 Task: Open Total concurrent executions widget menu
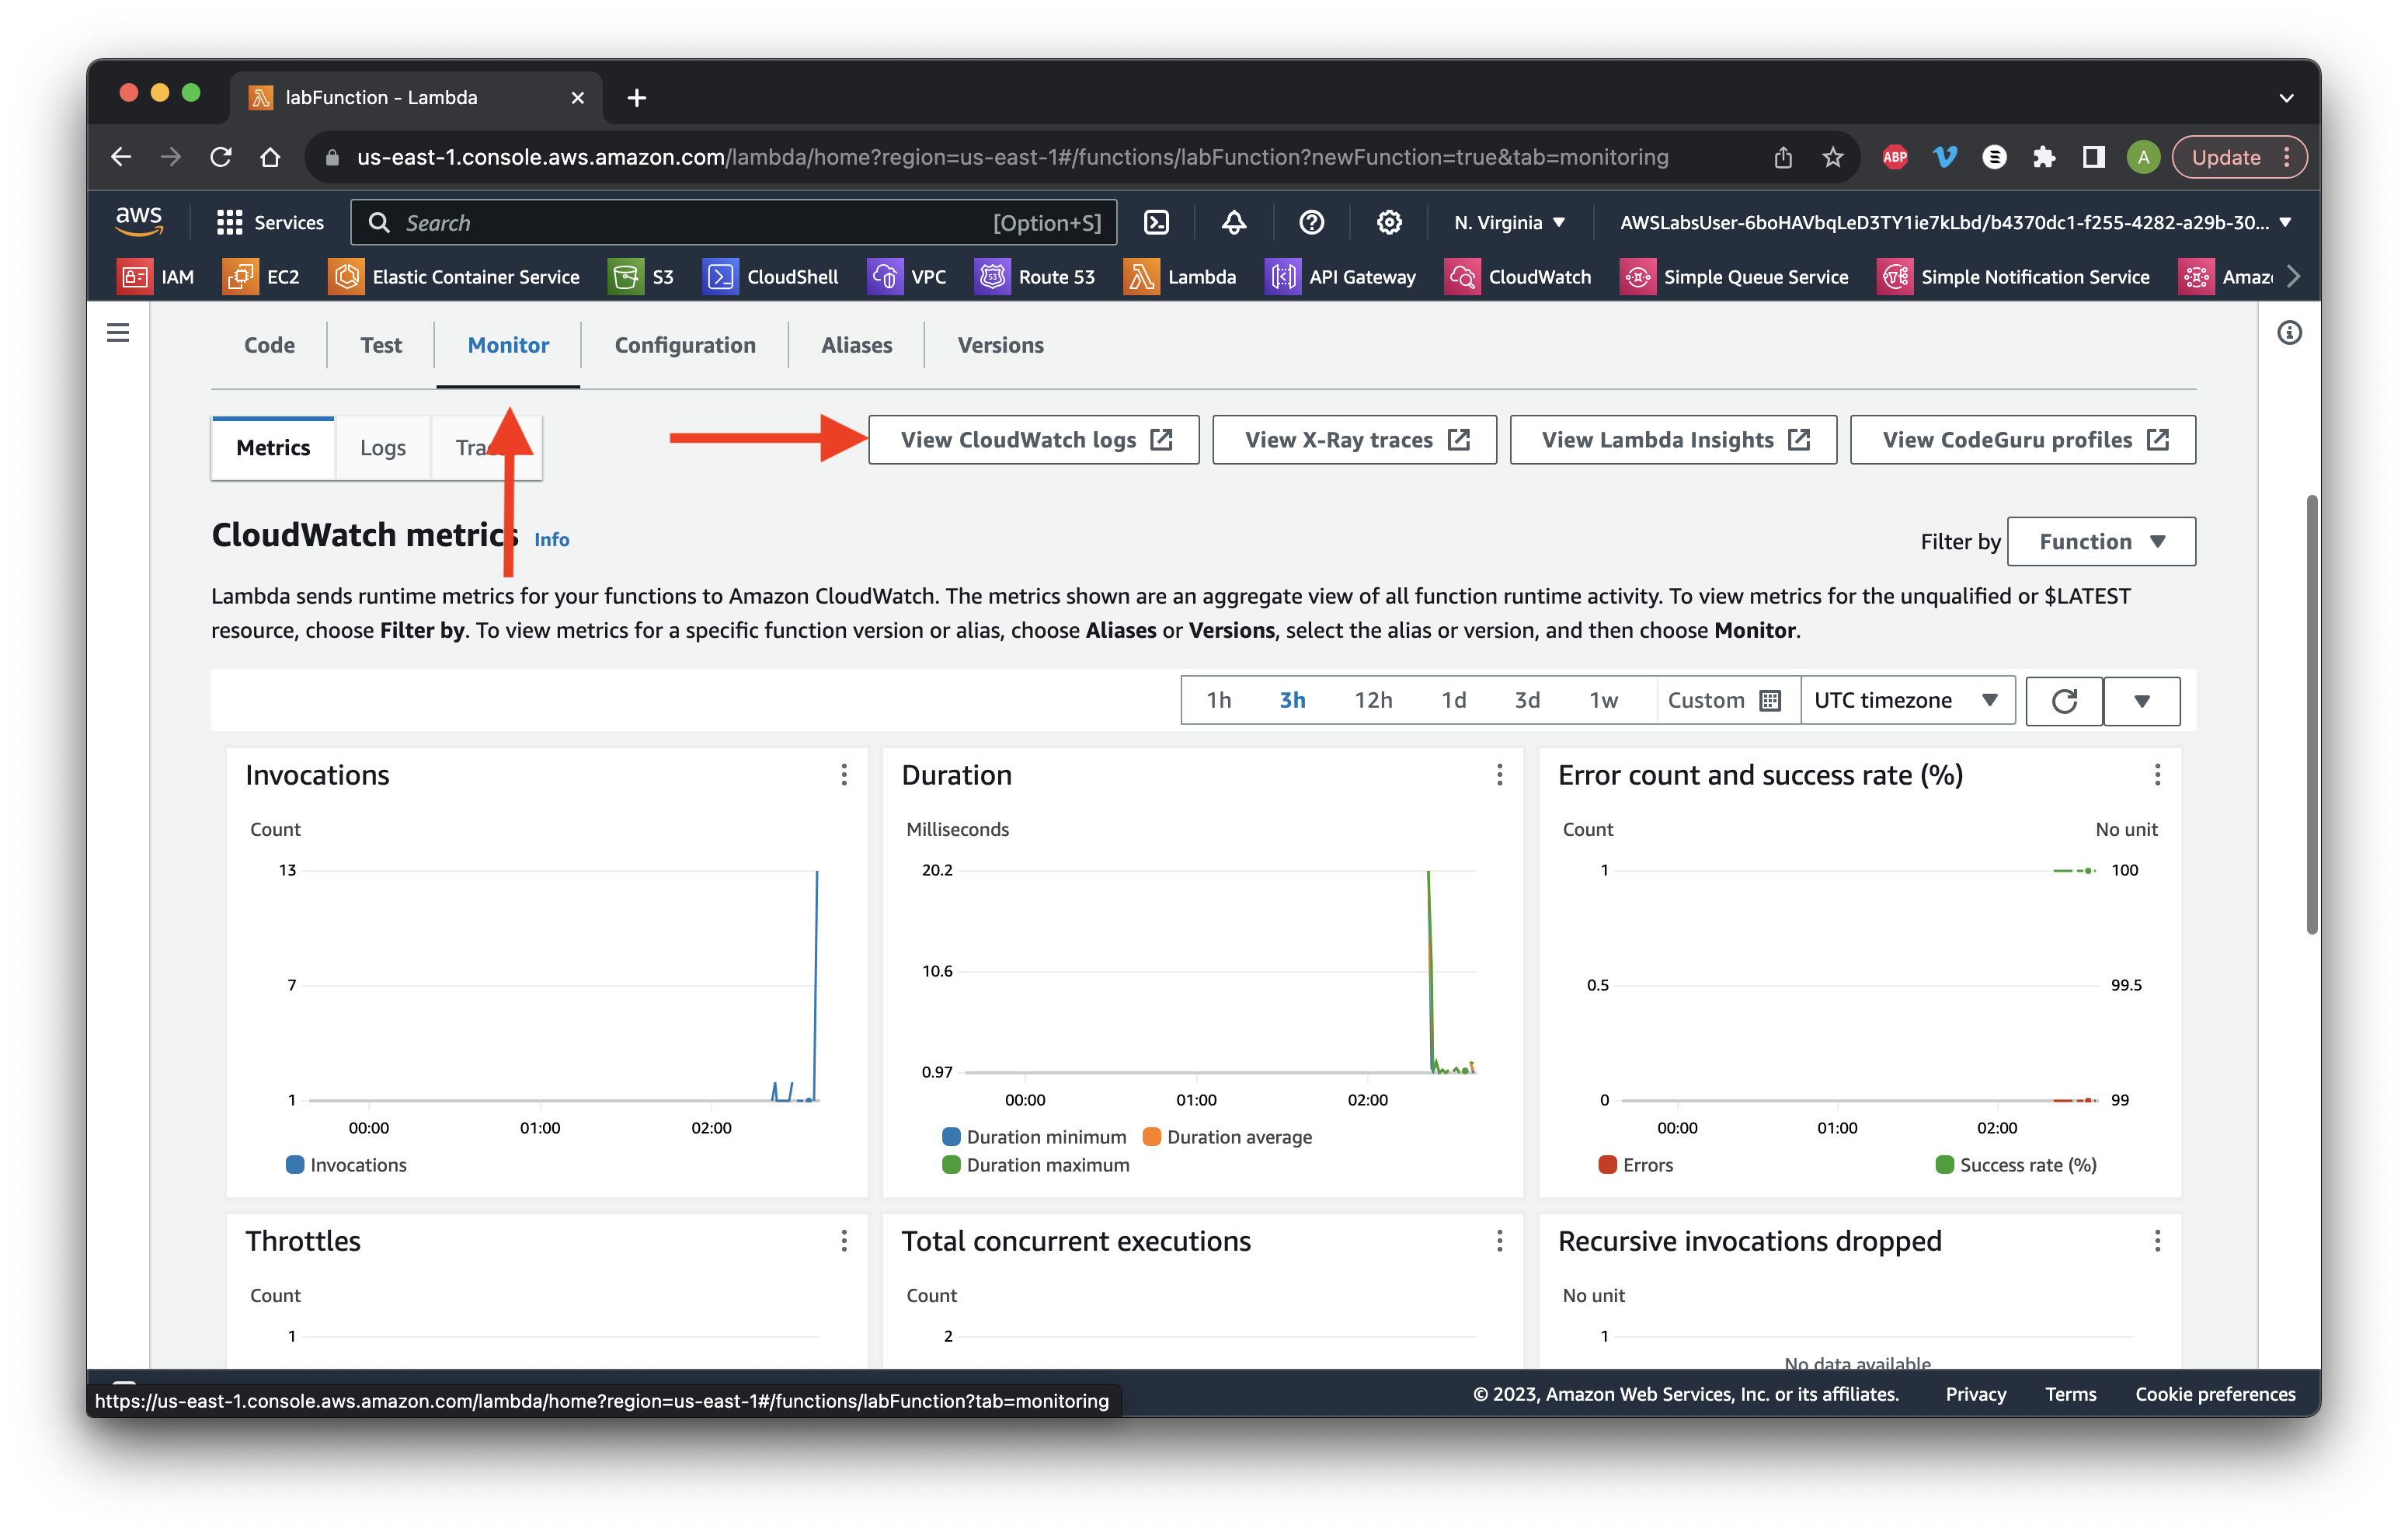tap(1499, 1240)
